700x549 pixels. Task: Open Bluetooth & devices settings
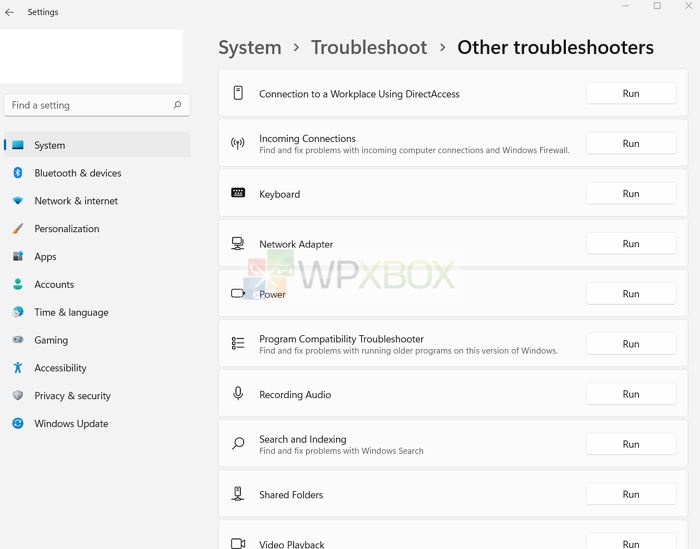[97, 173]
